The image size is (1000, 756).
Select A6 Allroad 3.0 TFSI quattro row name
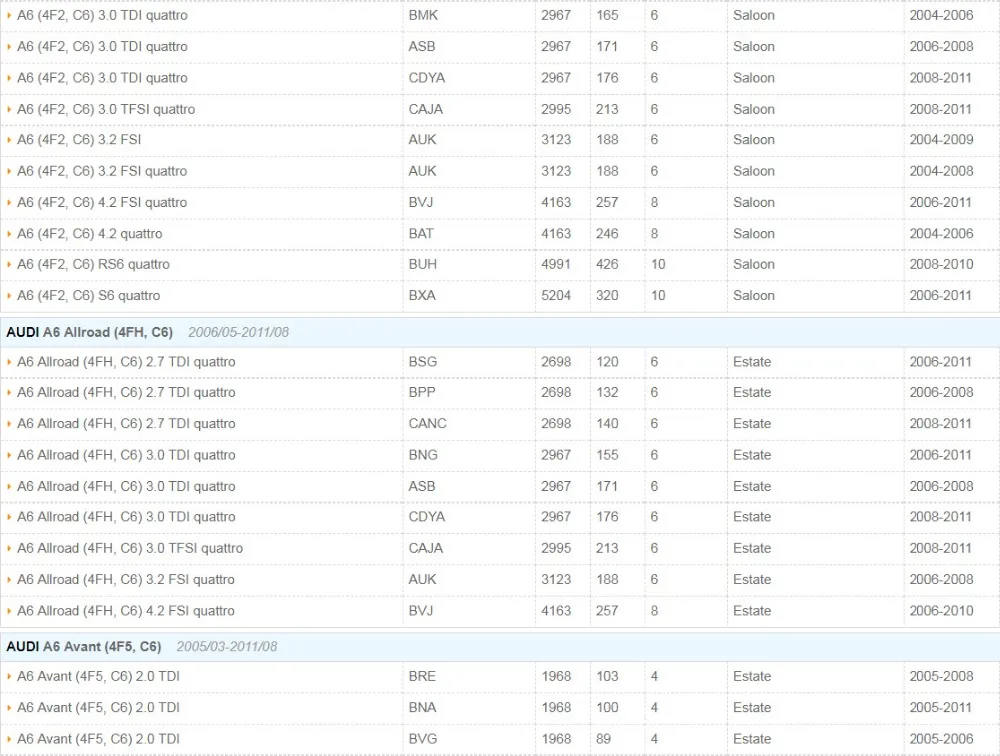coord(130,549)
